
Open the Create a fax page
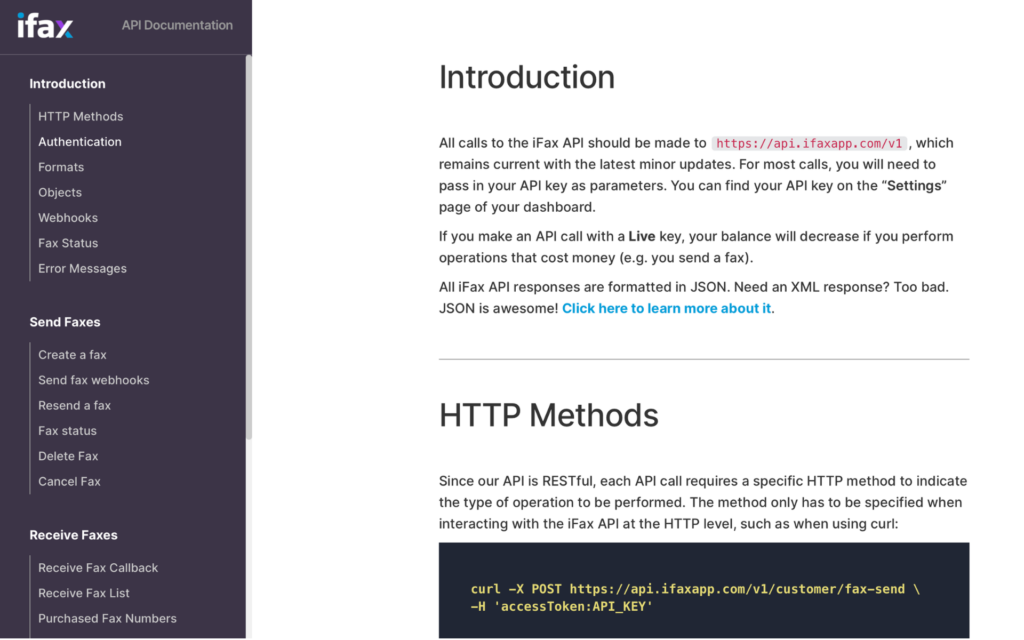[x=72, y=355]
